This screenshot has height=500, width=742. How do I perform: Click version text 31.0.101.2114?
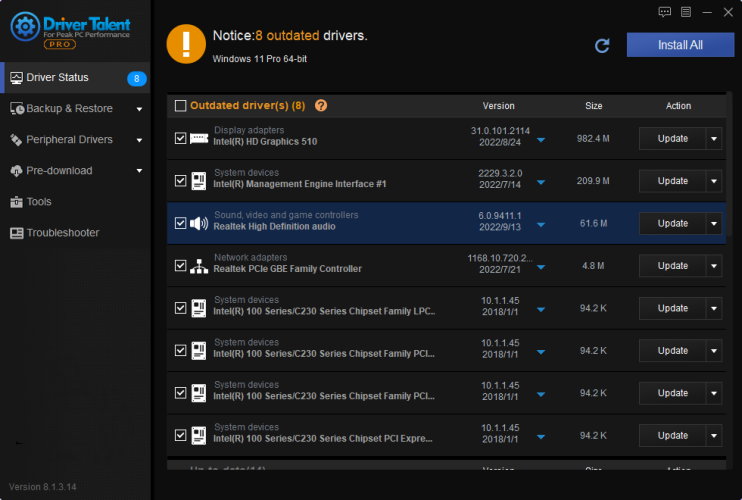point(500,131)
